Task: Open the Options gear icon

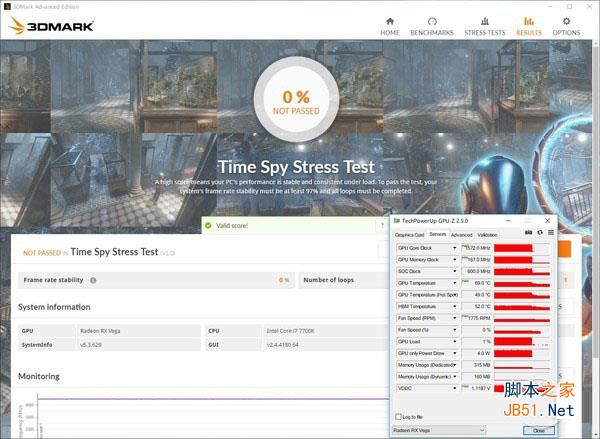Action: tap(566, 21)
